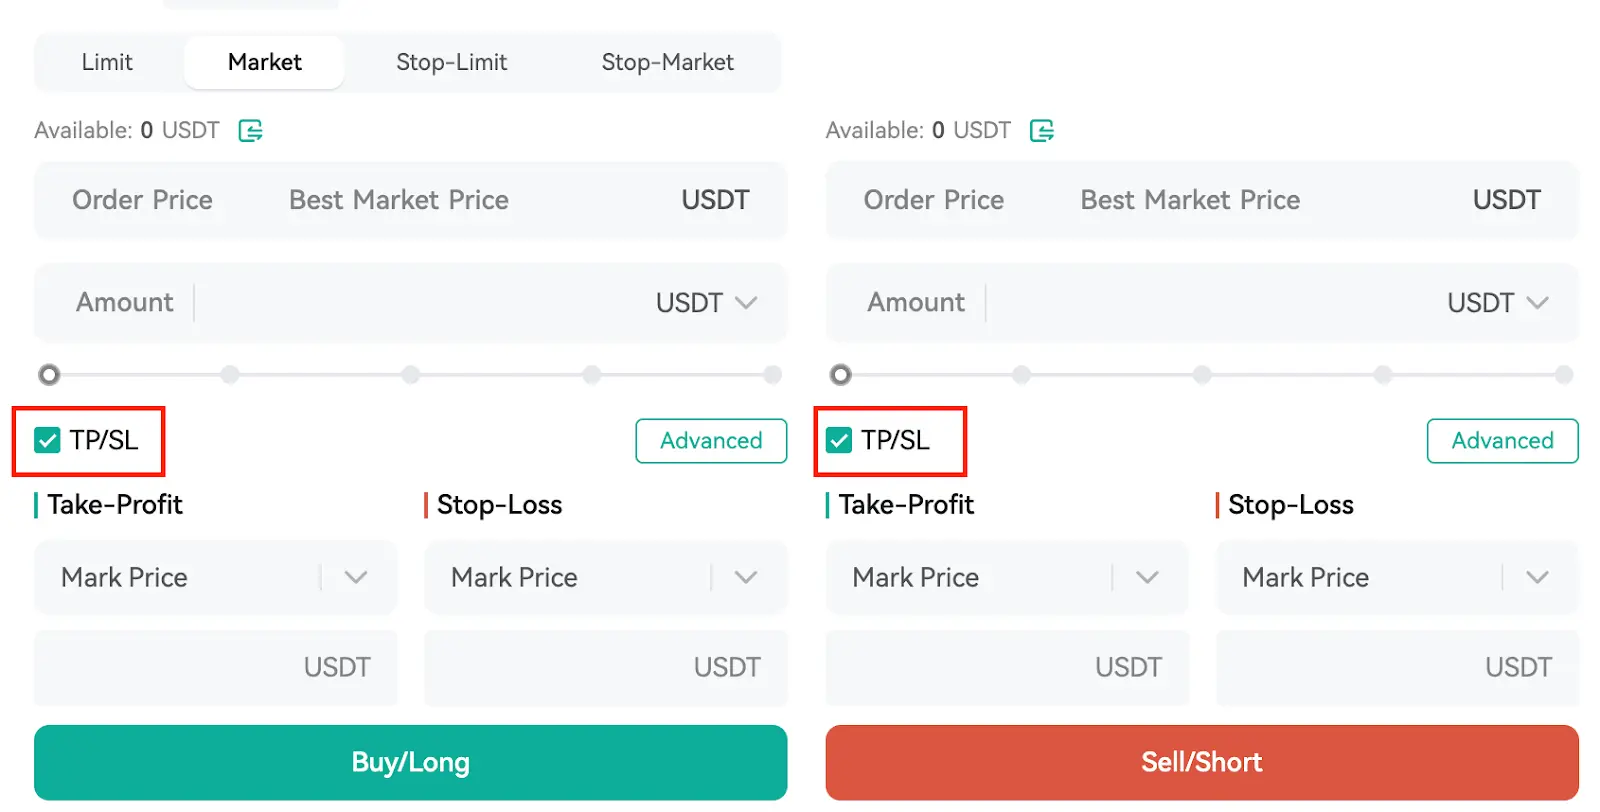Open Advanced TP/SL settings on Buy side
Image resolution: width=1600 pixels, height=812 pixels.
tap(711, 441)
